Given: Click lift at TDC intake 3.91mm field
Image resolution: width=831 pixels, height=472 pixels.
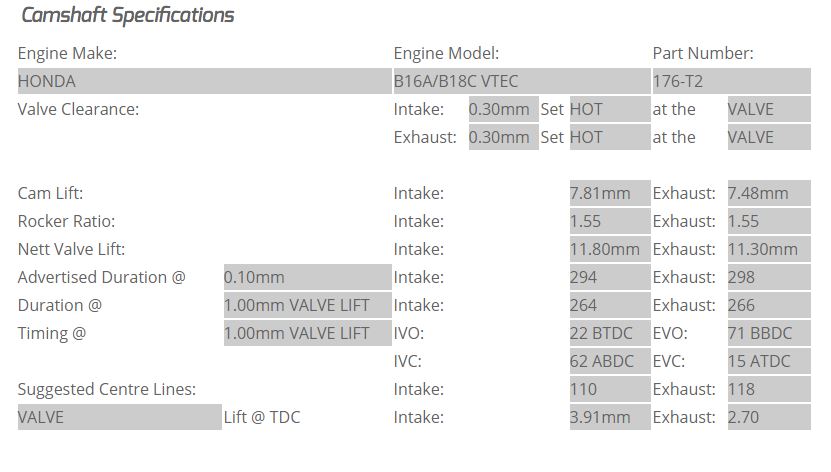Looking at the screenshot, I should 610,417.
